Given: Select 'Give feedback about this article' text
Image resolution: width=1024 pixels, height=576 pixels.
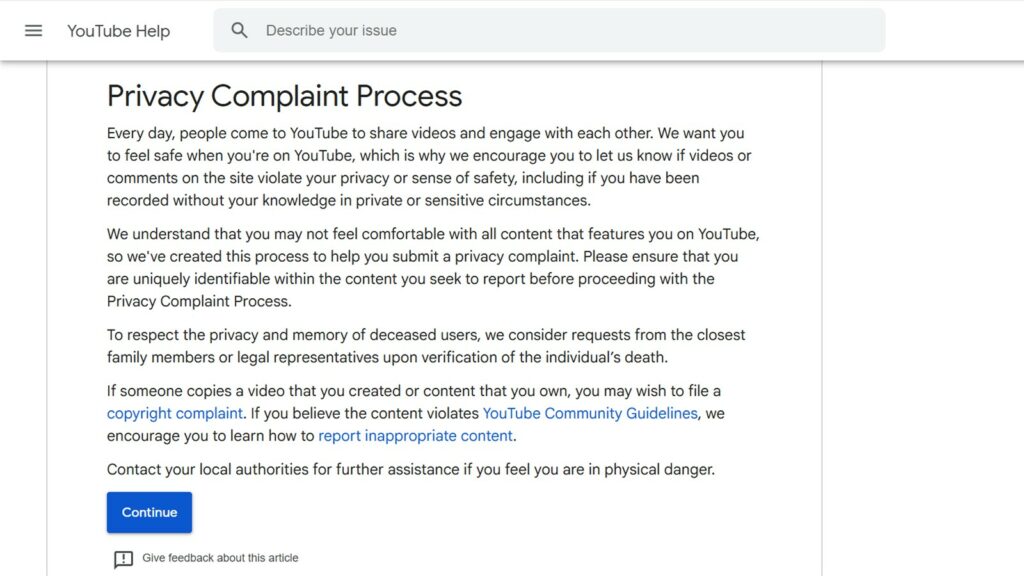Looking at the screenshot, I should [220, 558].
